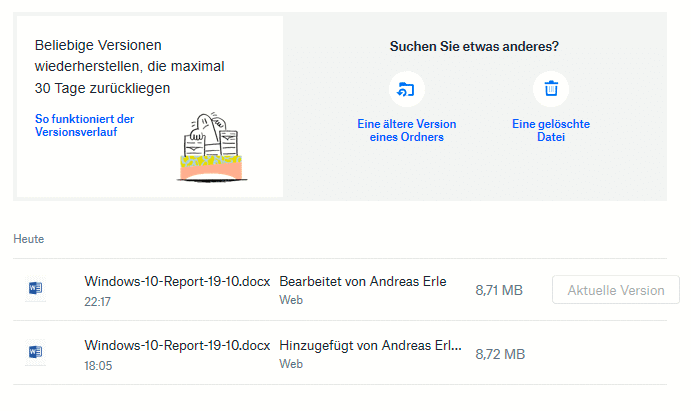Click 'Bearbeitet von Andreas Erle' entry
This screenshot has height=411, width=691.
(x=362, y=281)
